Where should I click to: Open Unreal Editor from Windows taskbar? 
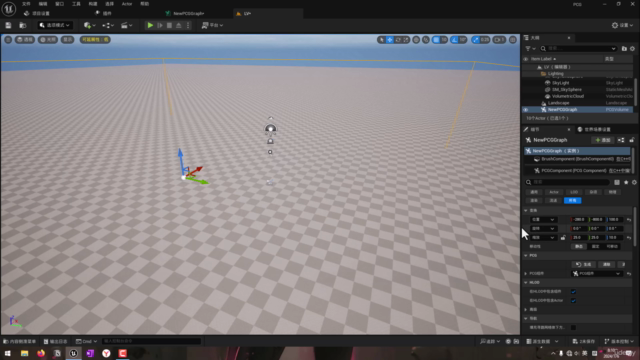[73, 353]
